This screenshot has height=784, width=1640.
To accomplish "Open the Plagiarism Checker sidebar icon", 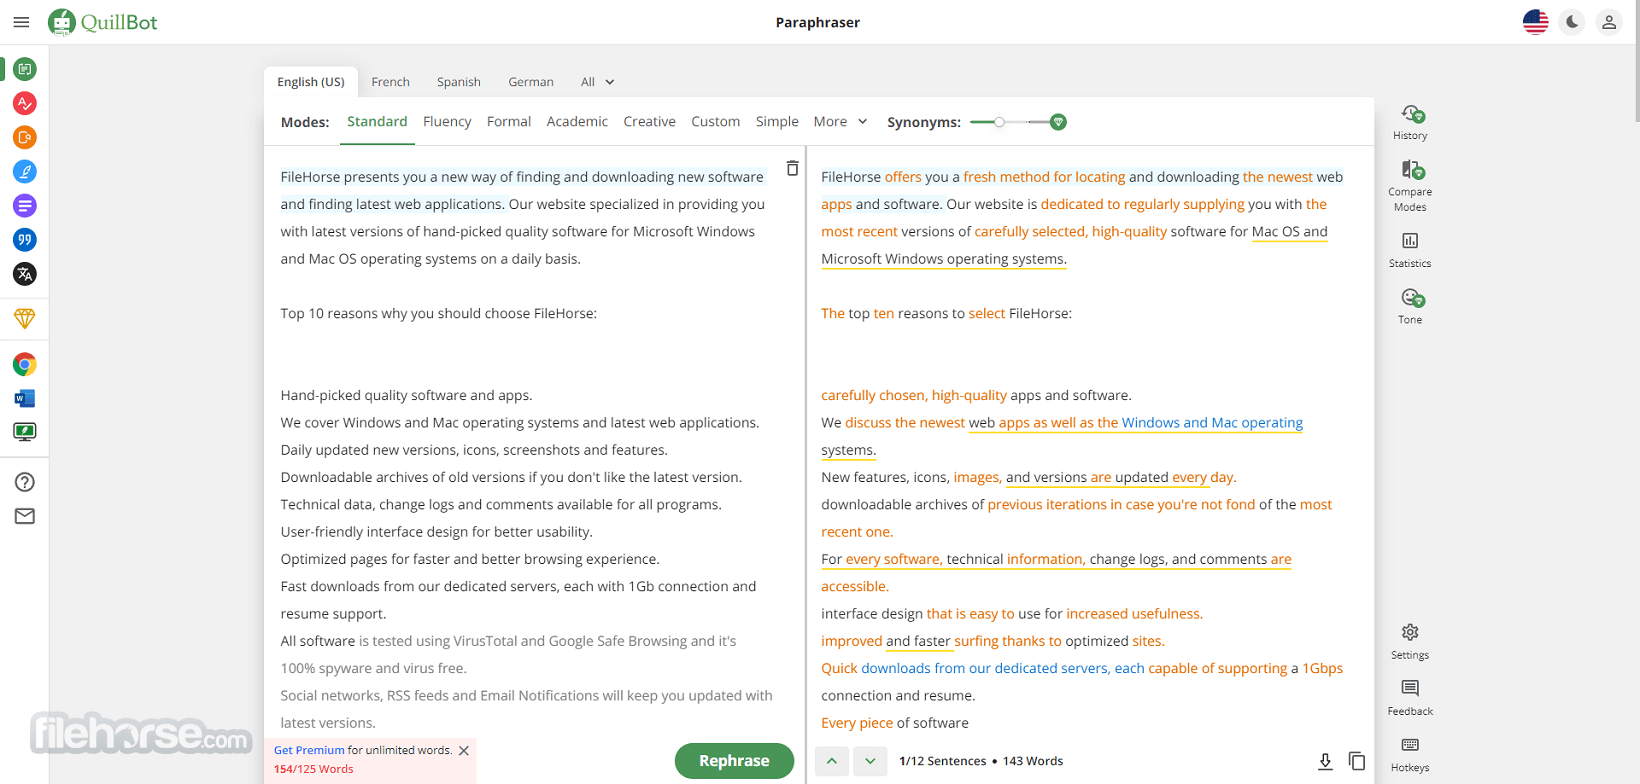I will coord(25,137).
